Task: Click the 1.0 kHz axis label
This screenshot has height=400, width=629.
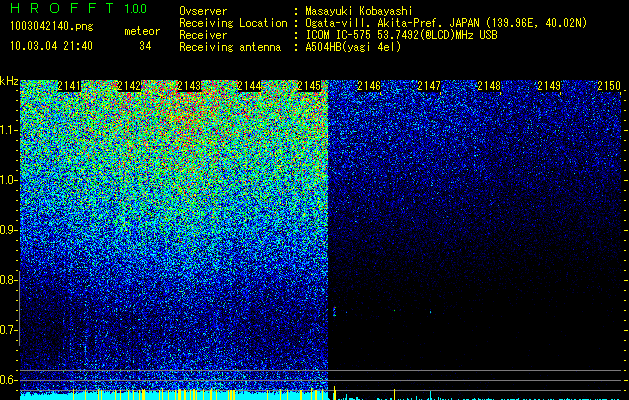Action: tap(8, 180)
